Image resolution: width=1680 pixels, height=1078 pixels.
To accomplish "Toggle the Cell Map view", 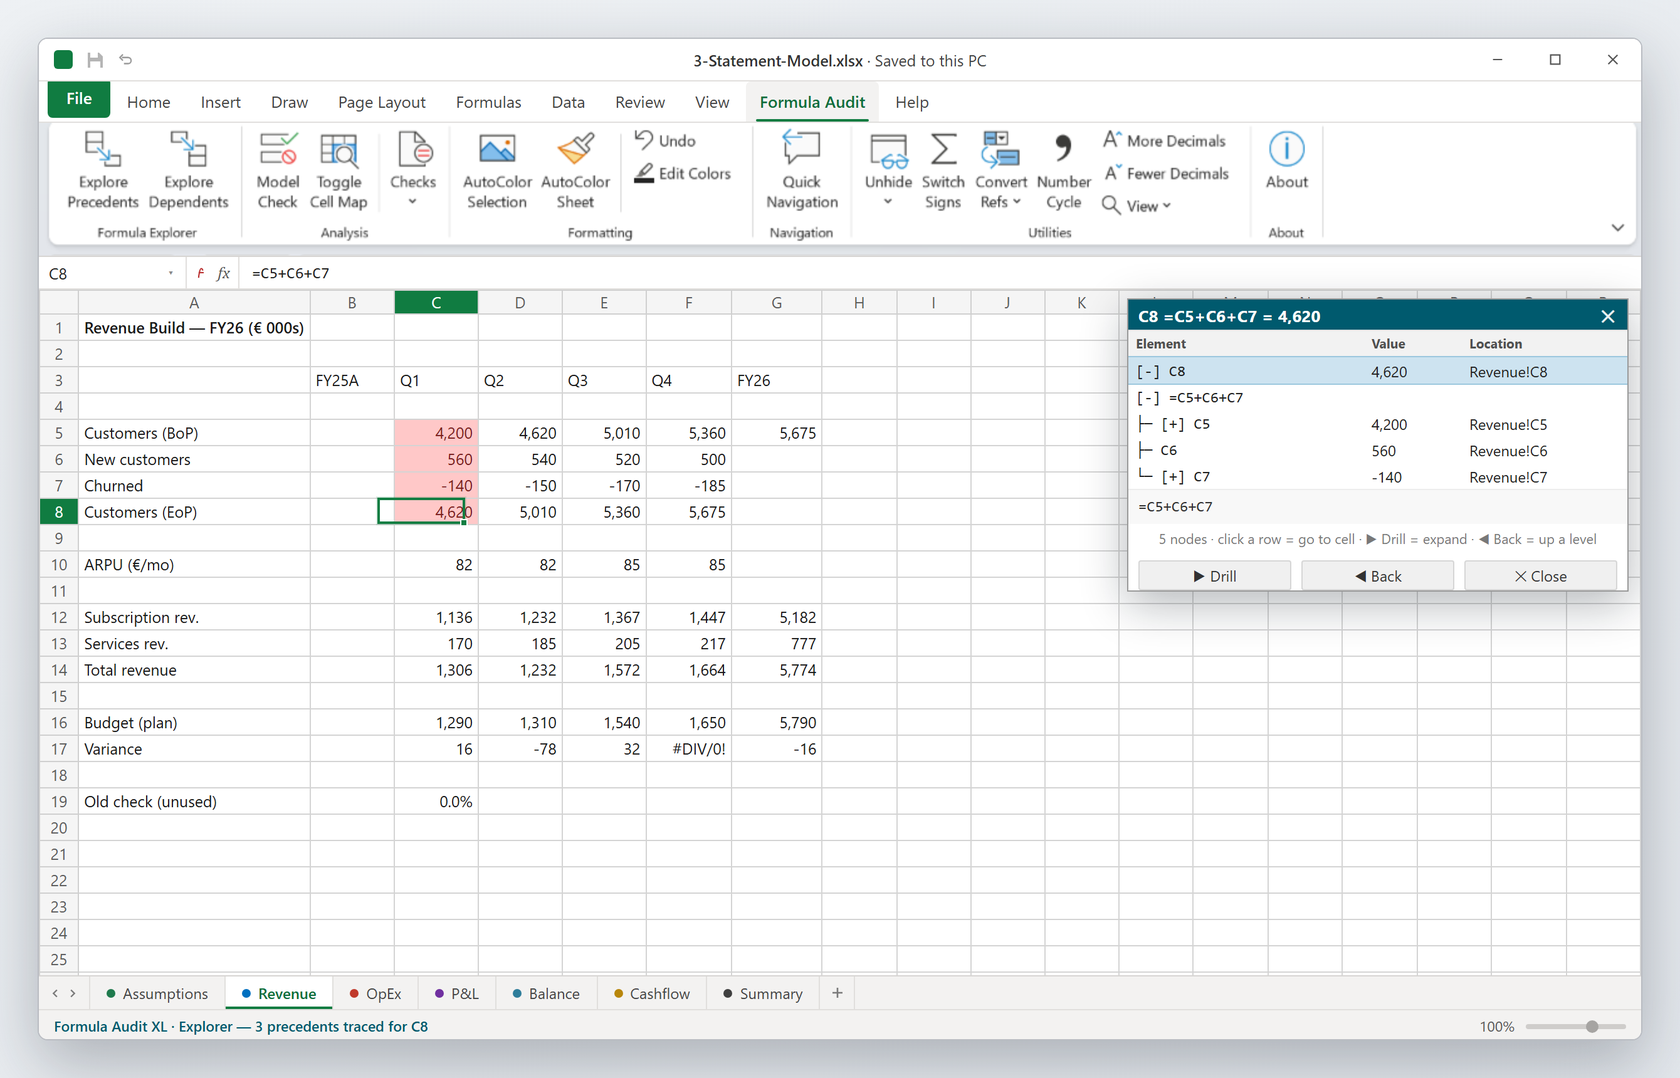I will pos(338,170).
